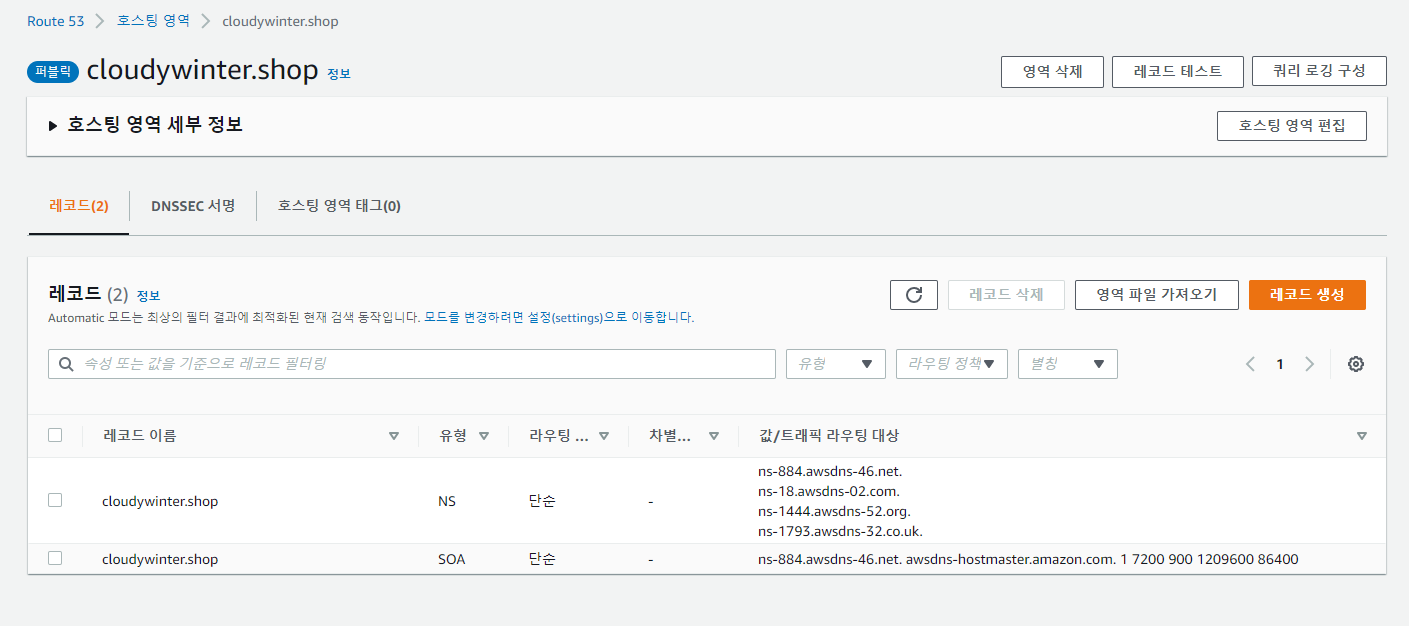Click ns-1444.awsdns-52.org. value
This screenshot has height=626, width=1409.
click(x=833, y=511)
